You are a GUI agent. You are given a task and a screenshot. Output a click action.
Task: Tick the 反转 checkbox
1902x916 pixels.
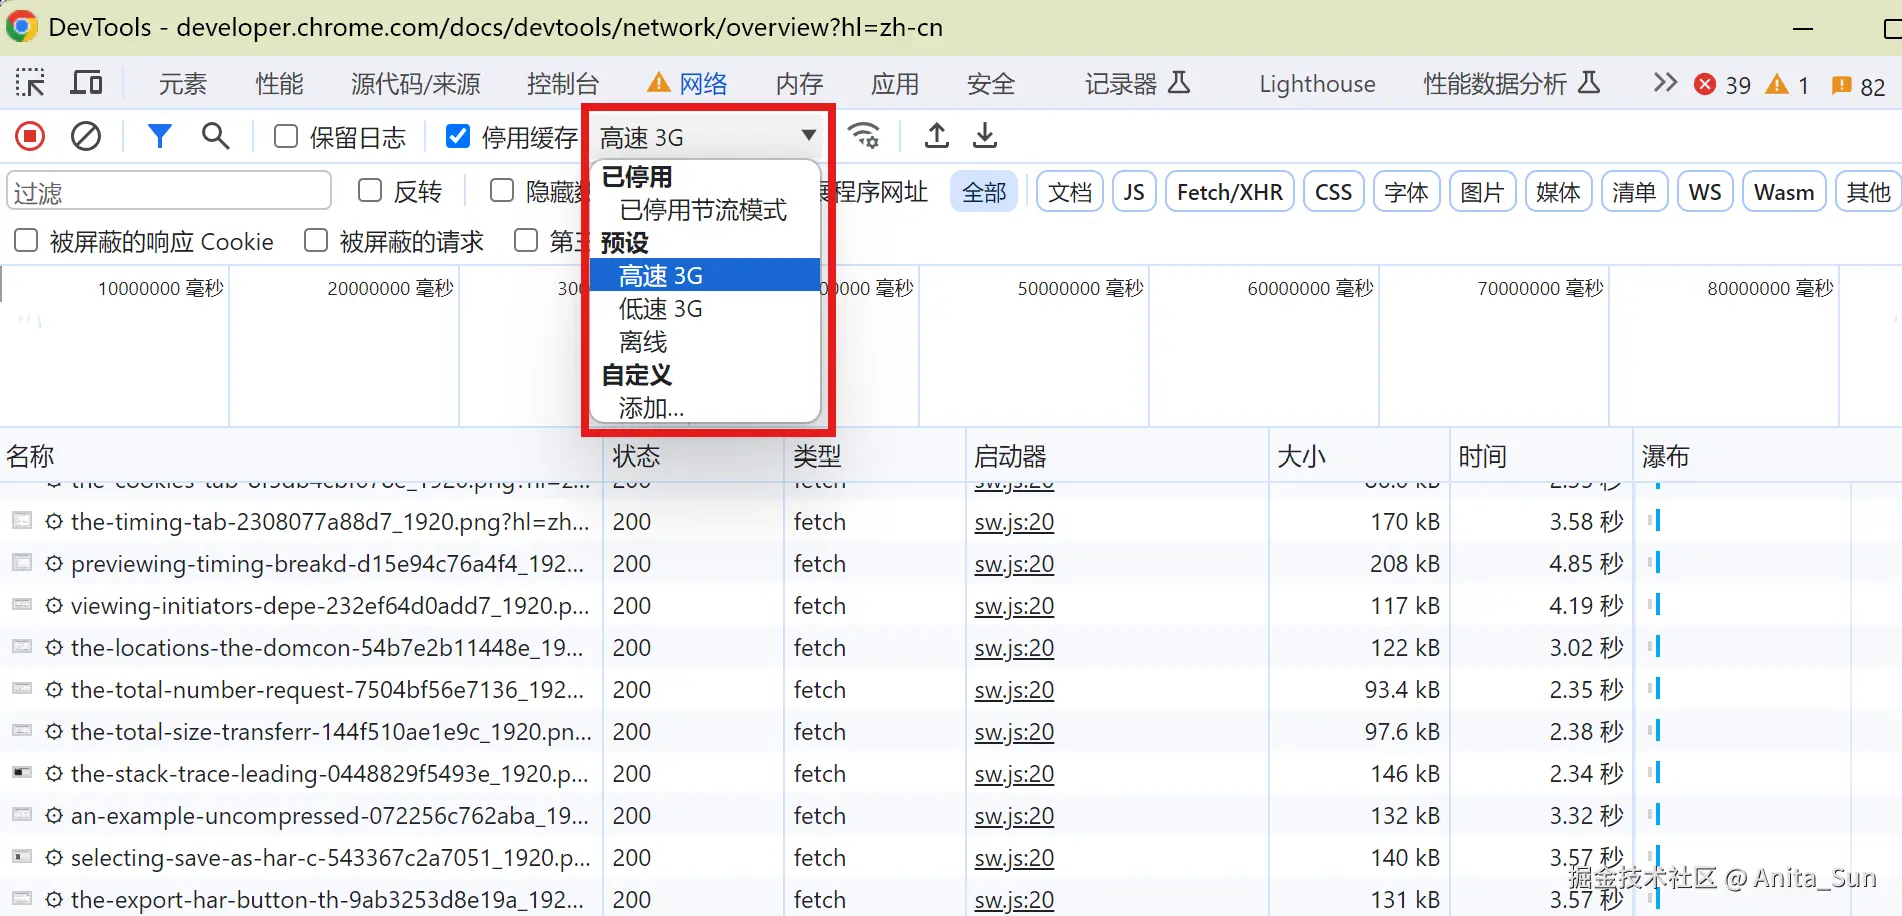370,190
